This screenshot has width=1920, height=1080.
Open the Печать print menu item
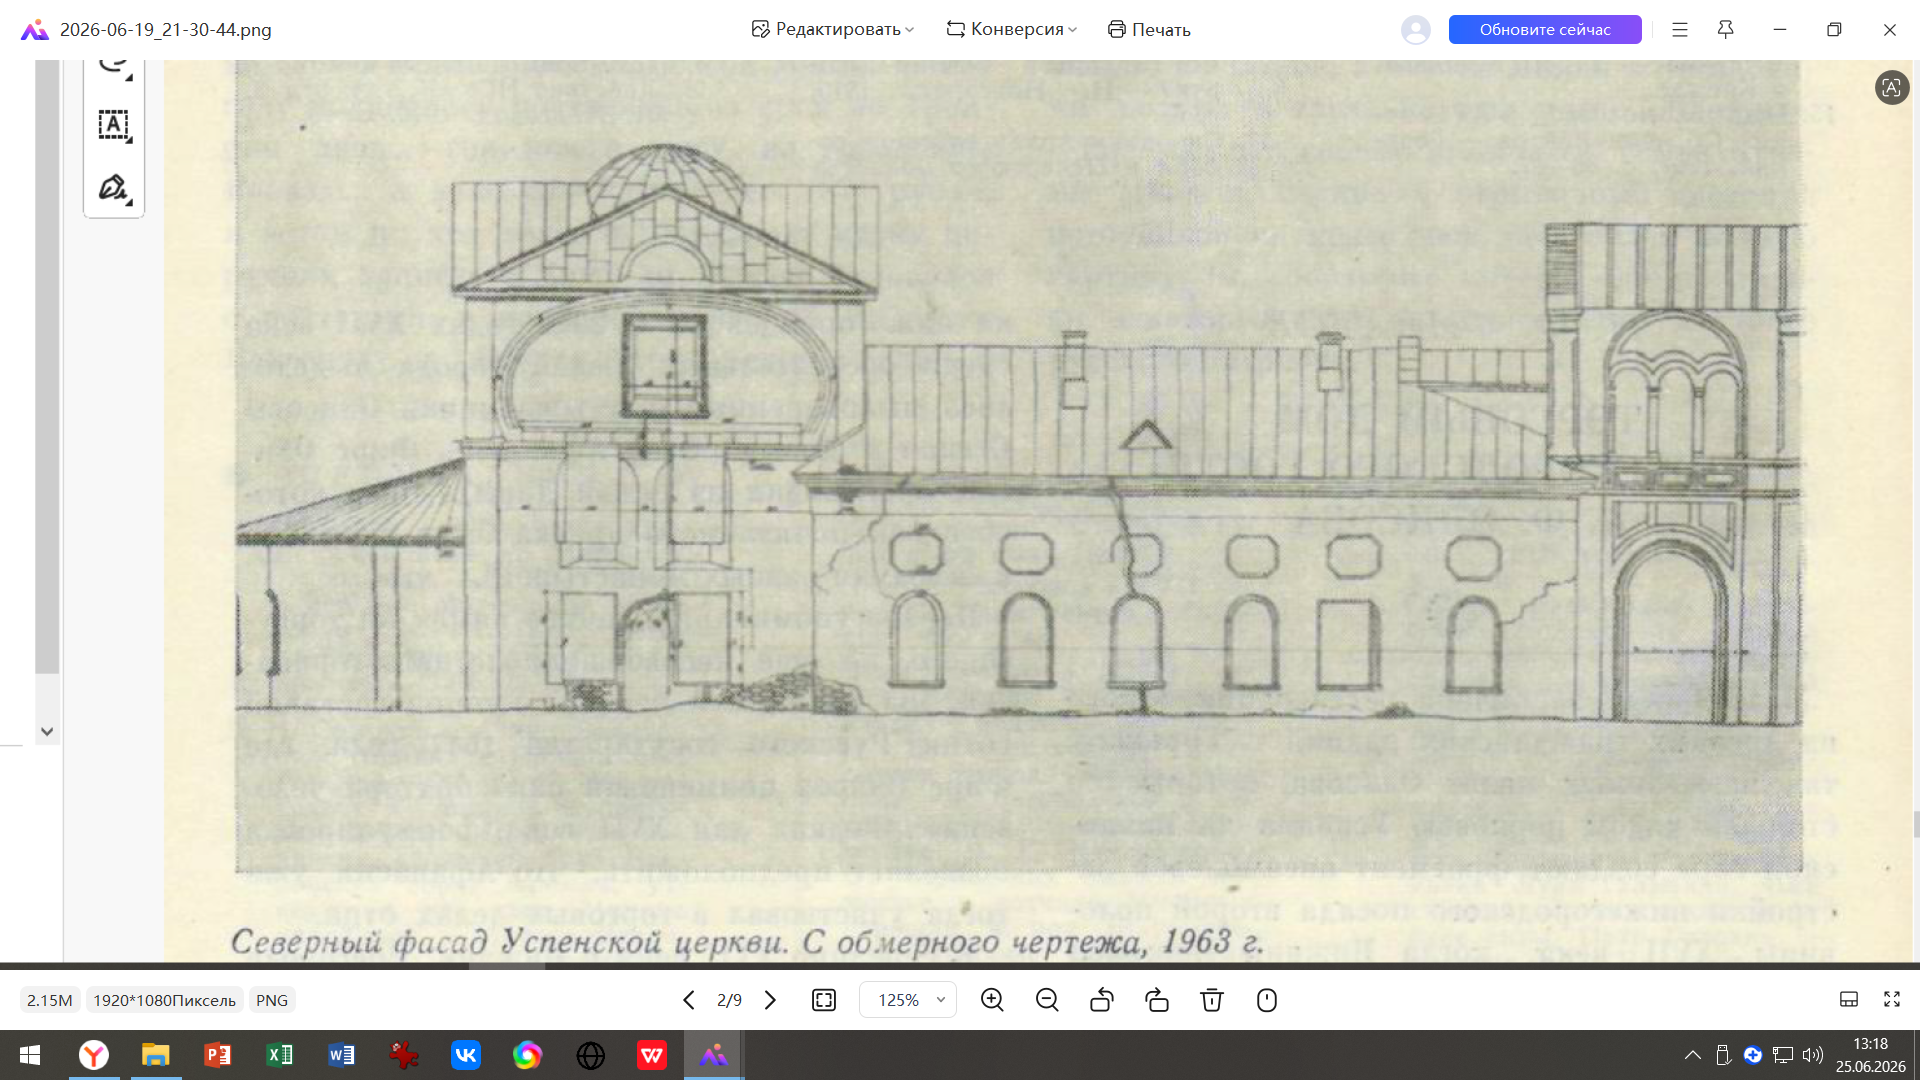coord(1149,30)
